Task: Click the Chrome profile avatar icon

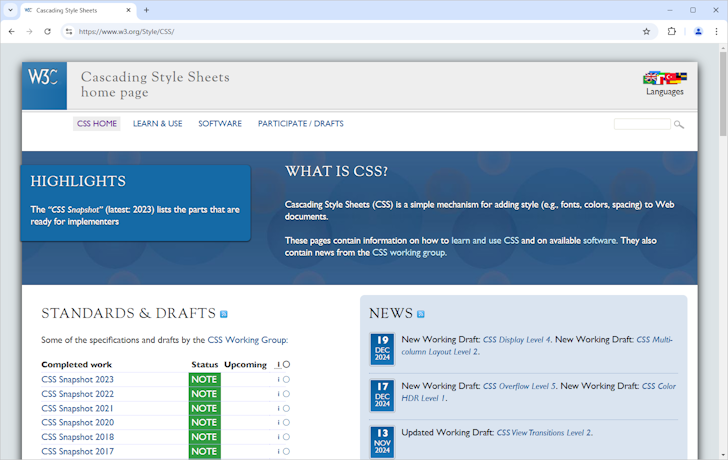Action: (x=698, y=31)
